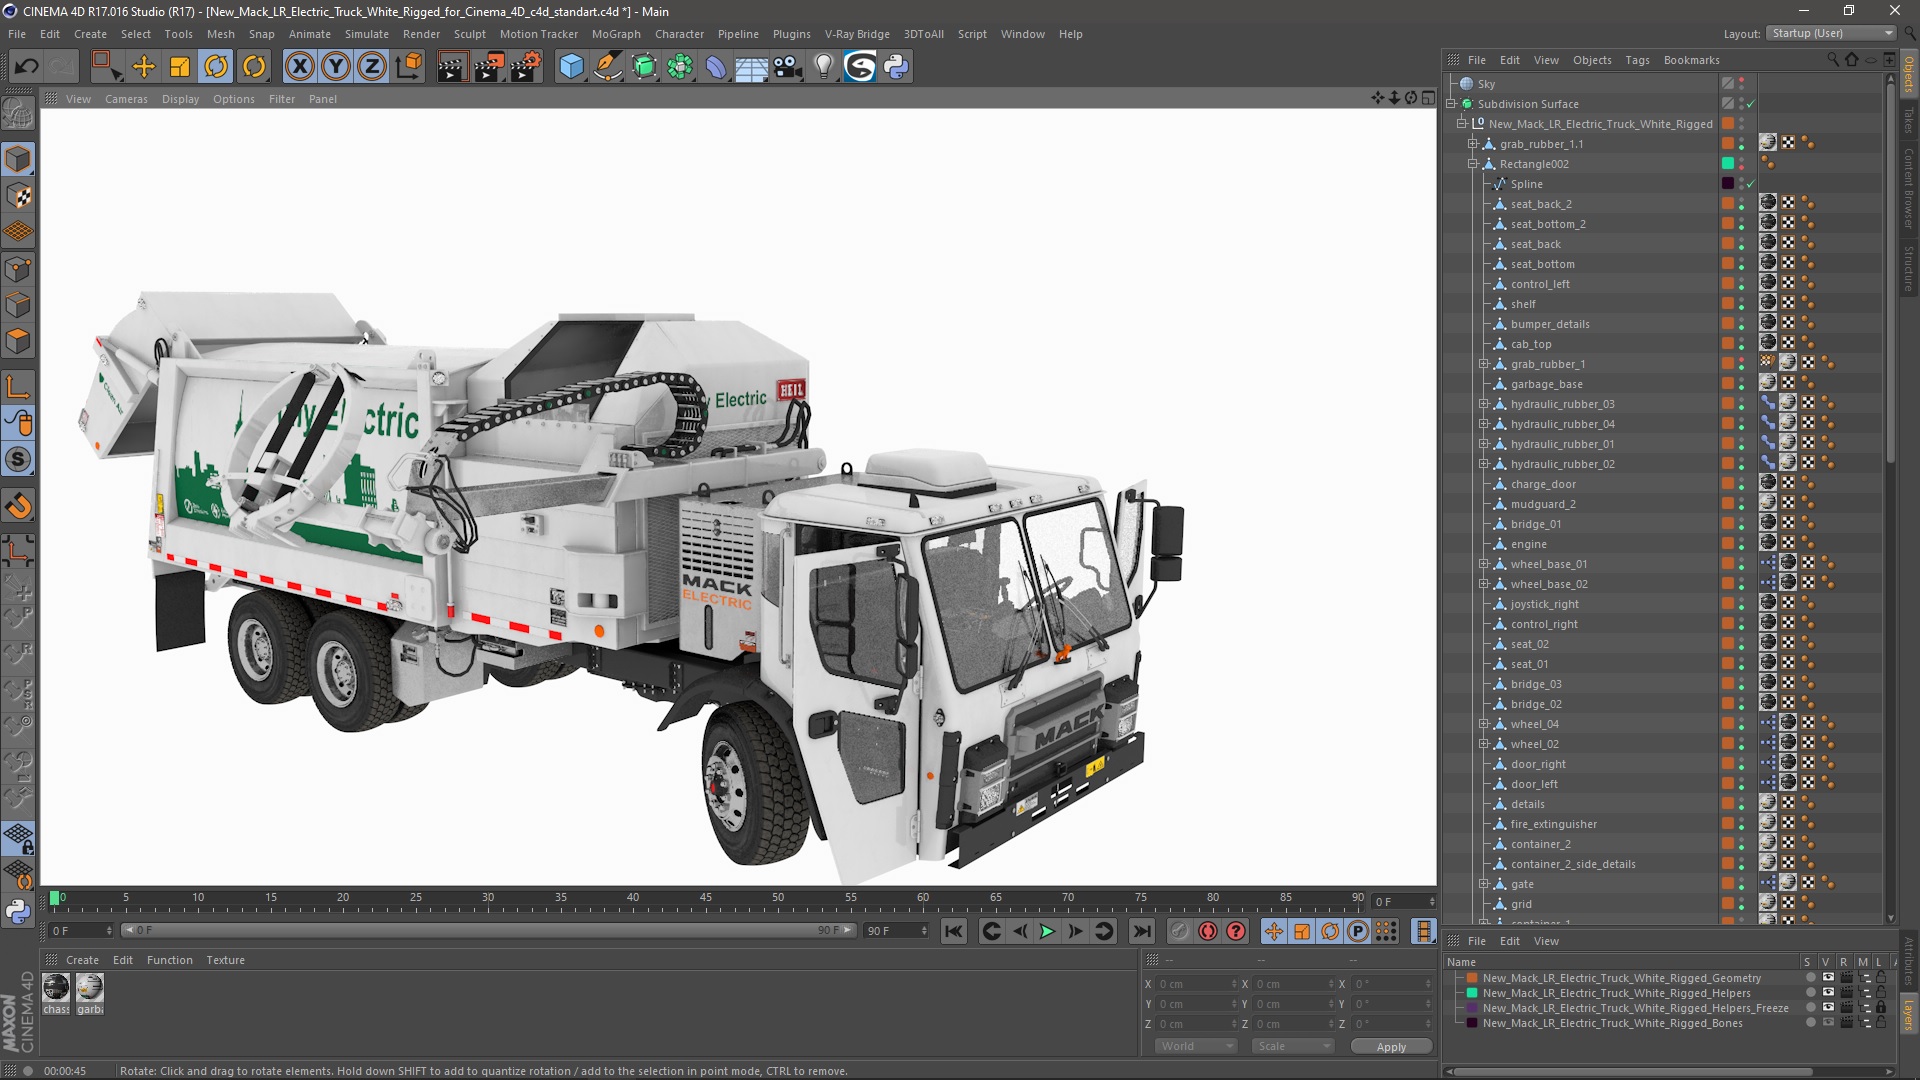Select the door_left object
1920x1080 pixels.
click(x=1534, y=784)
